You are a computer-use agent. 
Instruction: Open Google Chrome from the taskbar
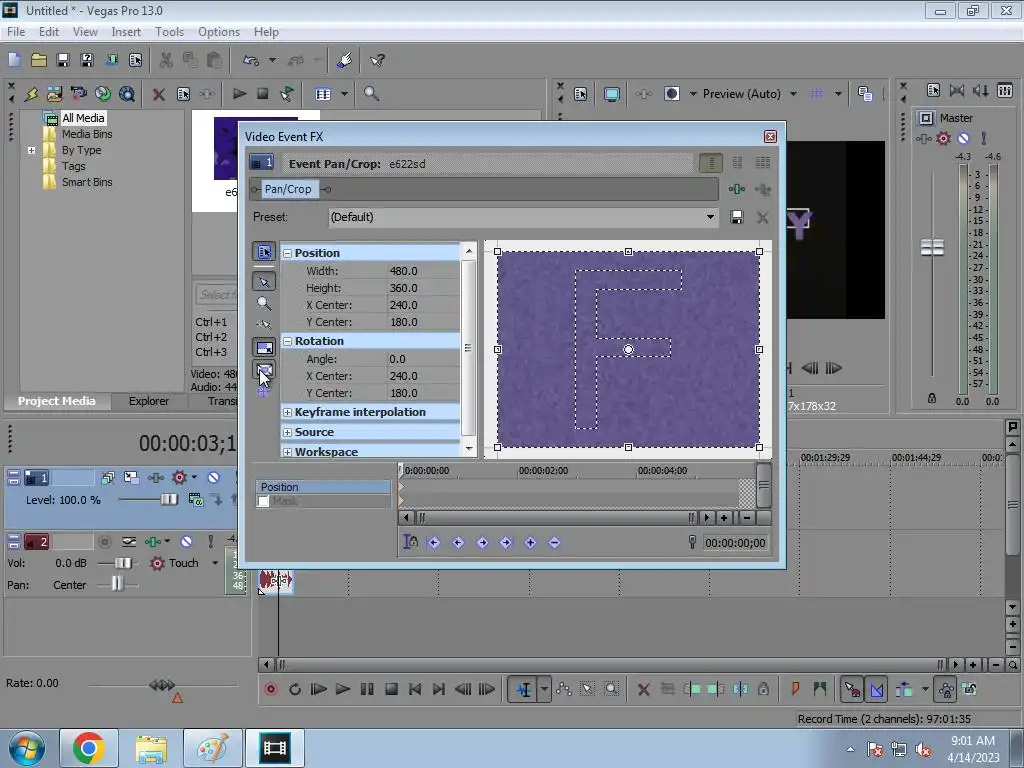tap(89, 748)
